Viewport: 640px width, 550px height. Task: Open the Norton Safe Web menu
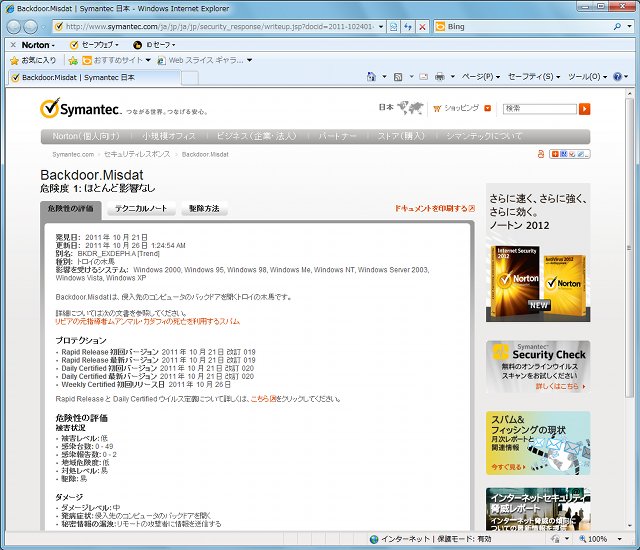(94, 45)
